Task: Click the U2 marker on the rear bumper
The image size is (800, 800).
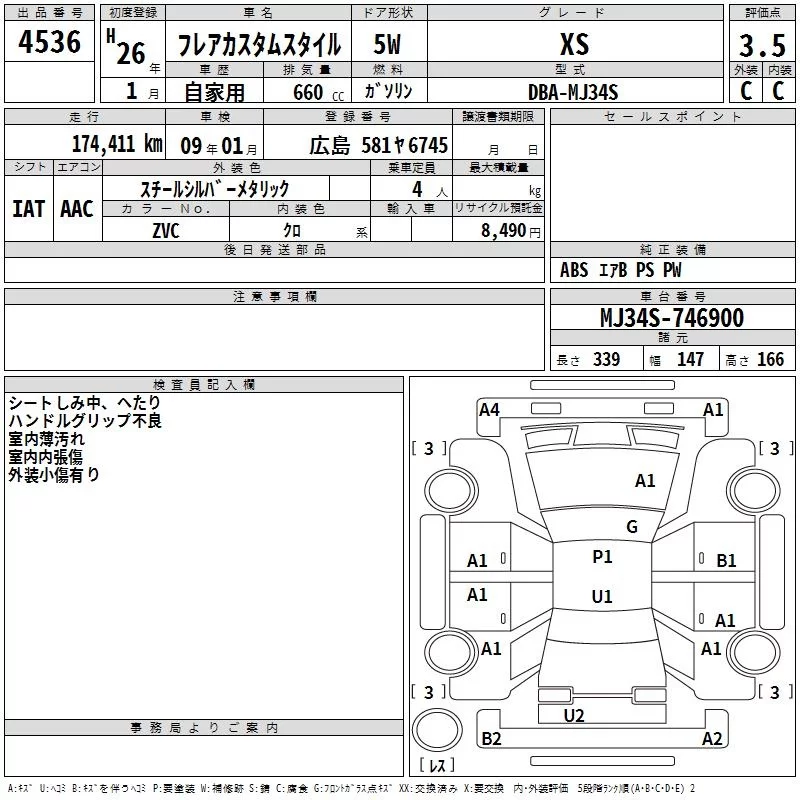Action: pos(574,715)
